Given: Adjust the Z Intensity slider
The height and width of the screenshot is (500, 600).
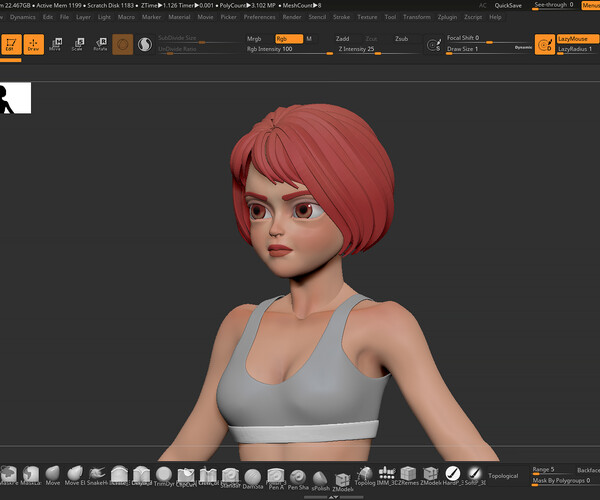Looking at the screenshot, I should coord(378,50).
